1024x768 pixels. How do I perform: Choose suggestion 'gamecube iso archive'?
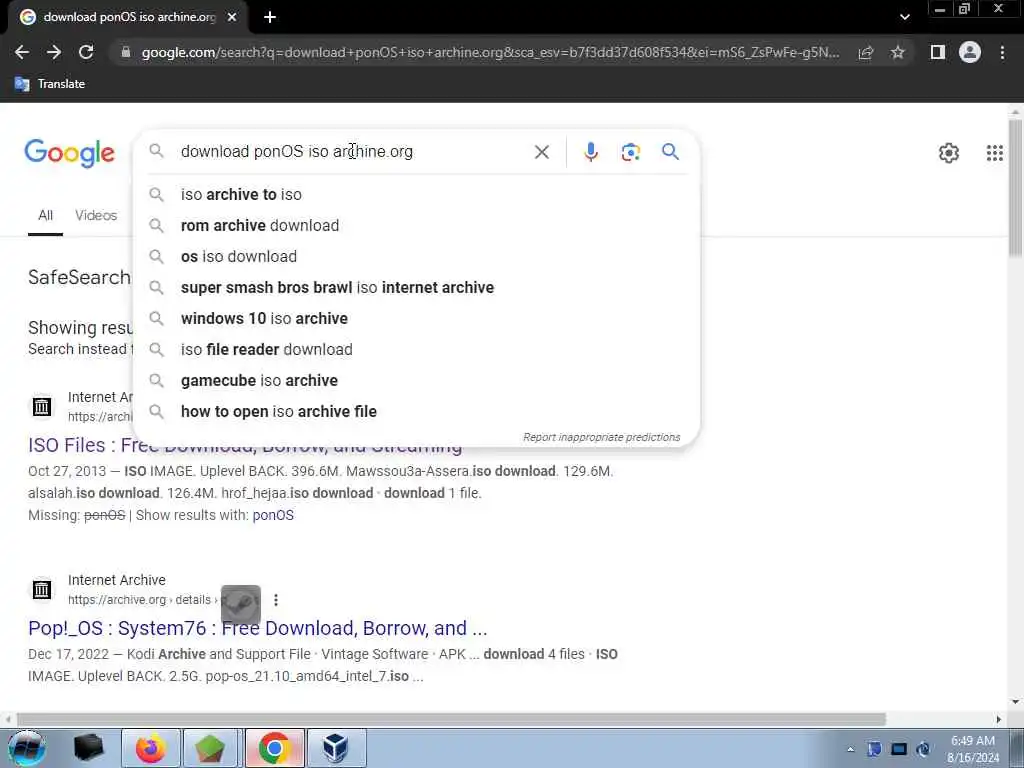click(417, 381)
